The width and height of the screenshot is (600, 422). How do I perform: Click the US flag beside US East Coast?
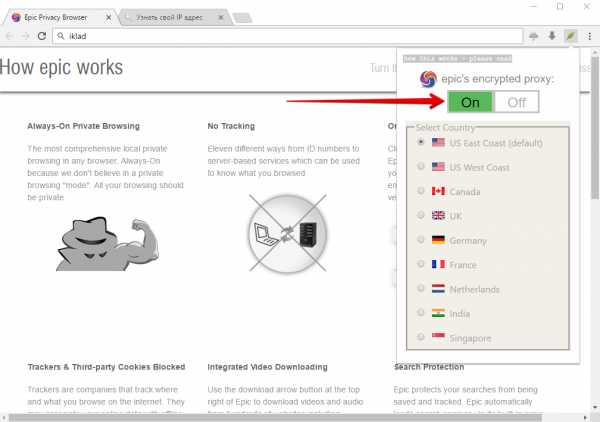[x=438, y=142]
